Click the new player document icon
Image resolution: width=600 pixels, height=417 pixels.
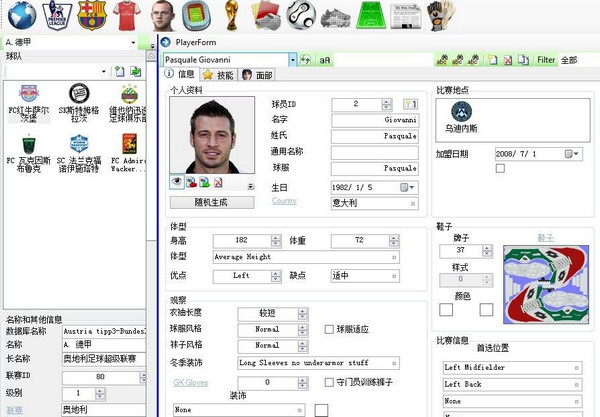[492, 60]
